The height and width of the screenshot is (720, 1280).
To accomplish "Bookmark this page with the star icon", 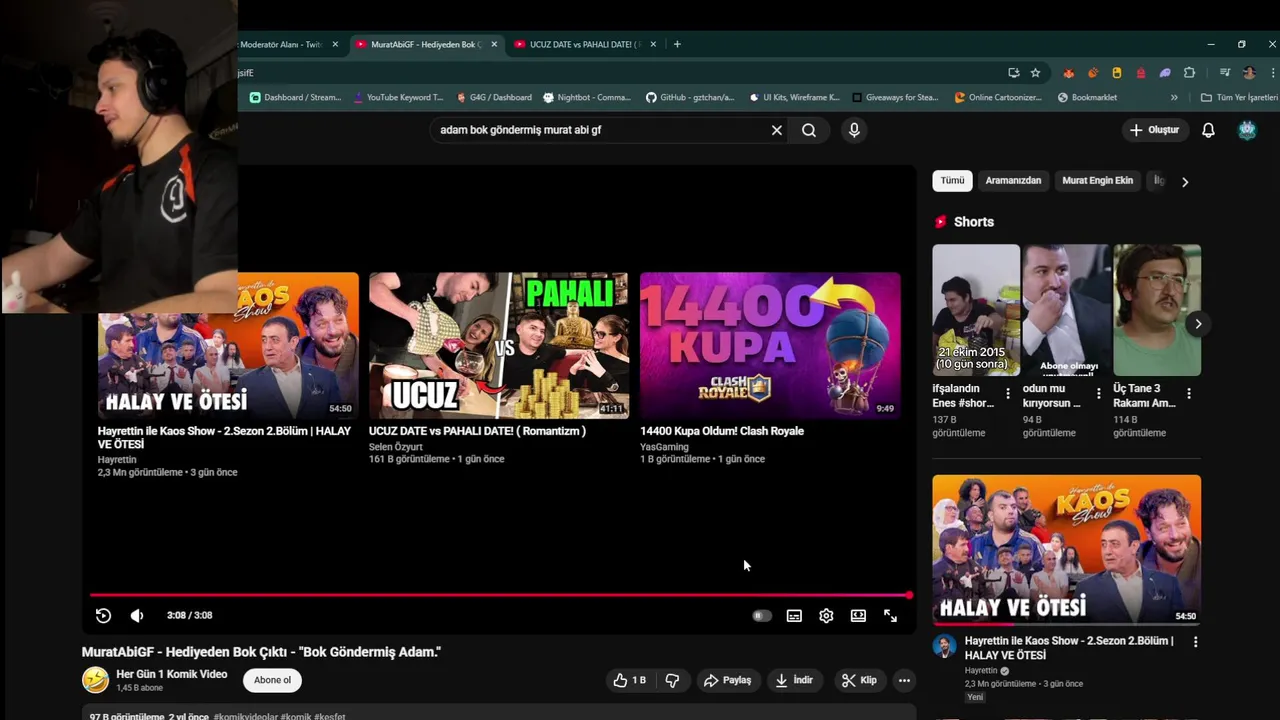I will click(x=1035, y=73).
